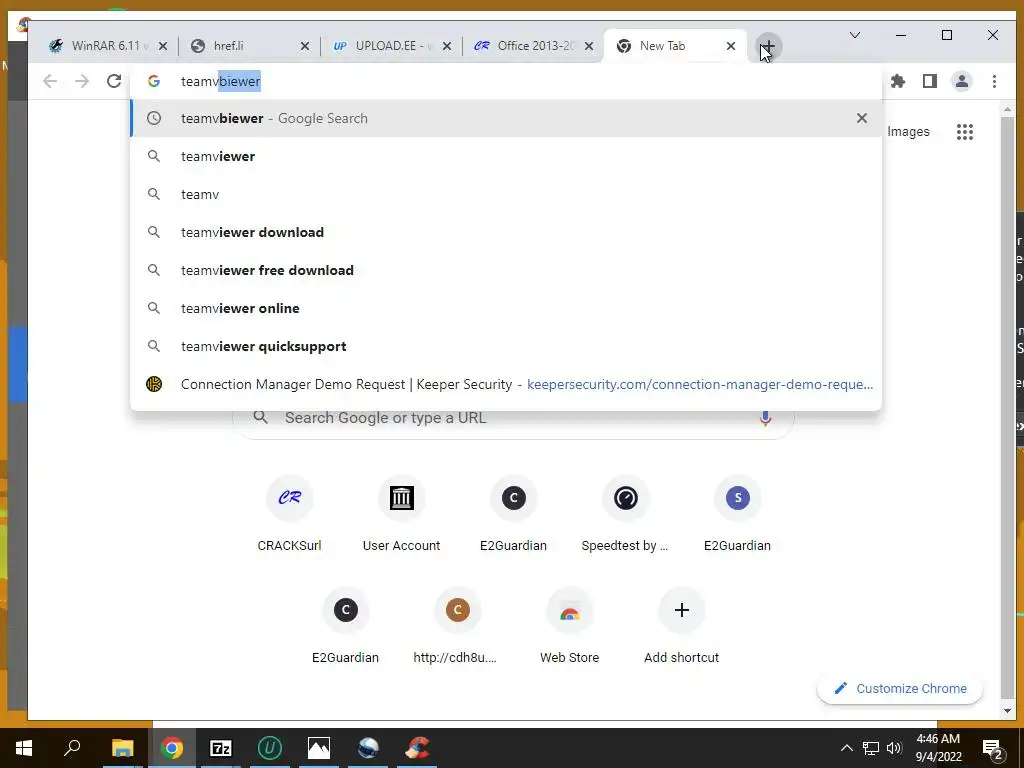Click the Customize Chrome button
The image size is (1024, 768).
pos(900,688)
